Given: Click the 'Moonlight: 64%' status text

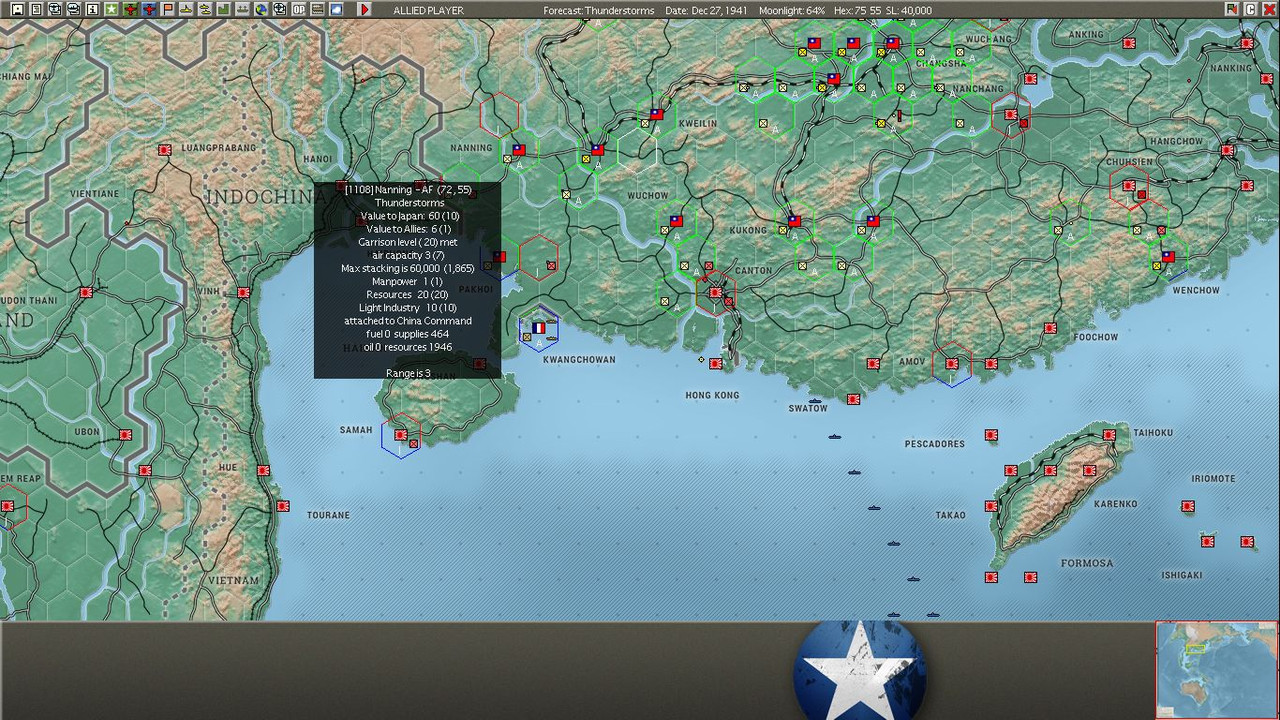Looking at the screenshot, I should [792, 10].
